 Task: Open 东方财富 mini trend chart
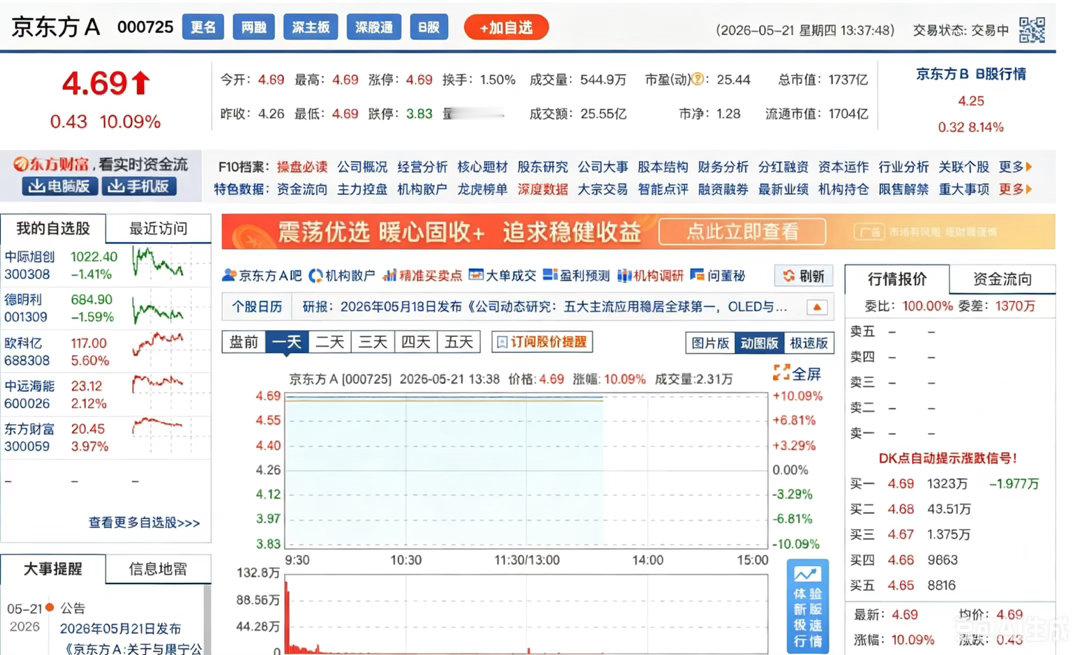tap(158, 426)
